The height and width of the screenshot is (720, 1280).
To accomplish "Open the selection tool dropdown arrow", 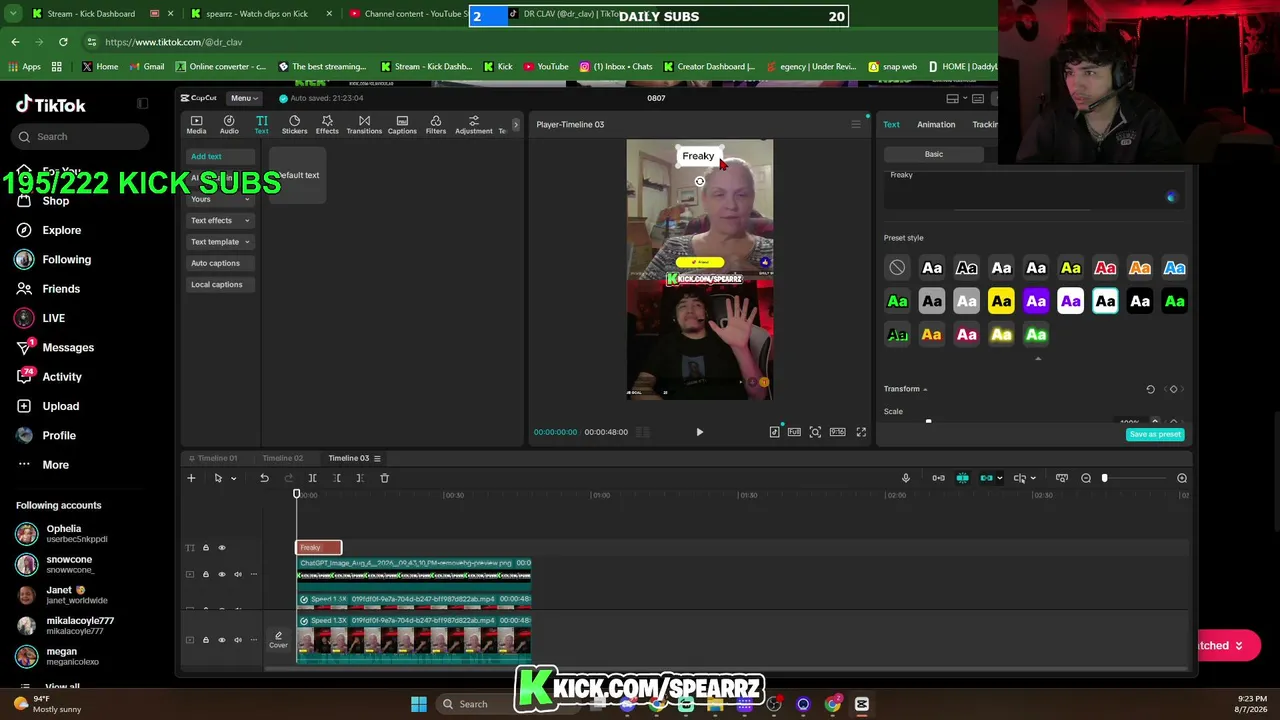I will [x=233, y=478].
